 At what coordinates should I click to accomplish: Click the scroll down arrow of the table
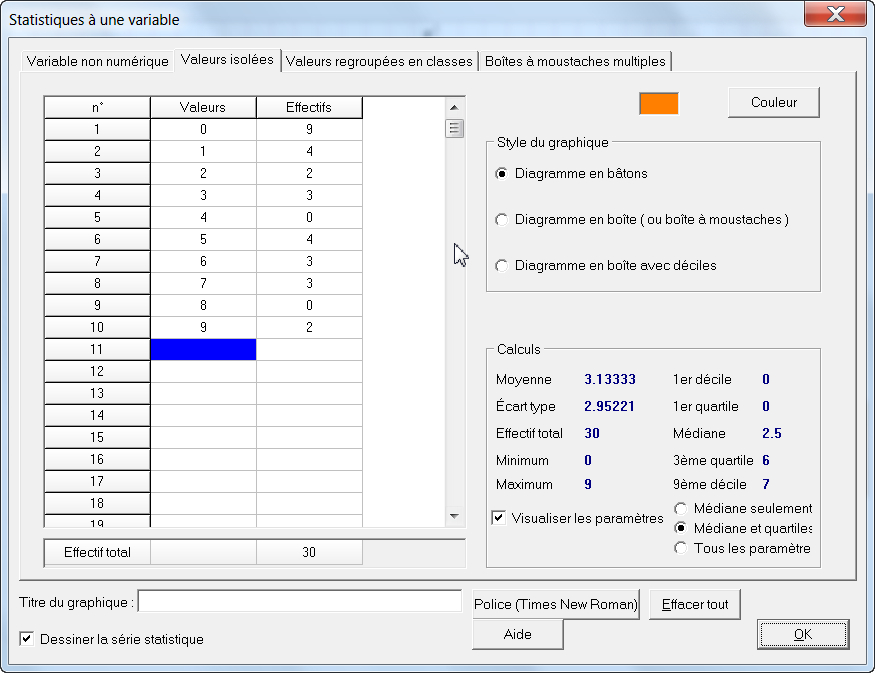(454, 516)
